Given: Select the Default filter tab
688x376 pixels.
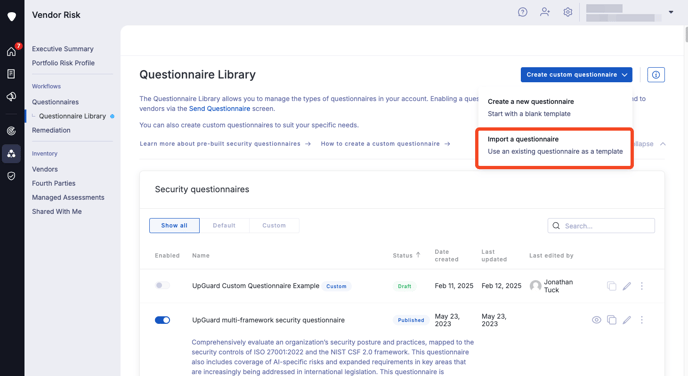Looking at the screenshot, I should [224, 226].
